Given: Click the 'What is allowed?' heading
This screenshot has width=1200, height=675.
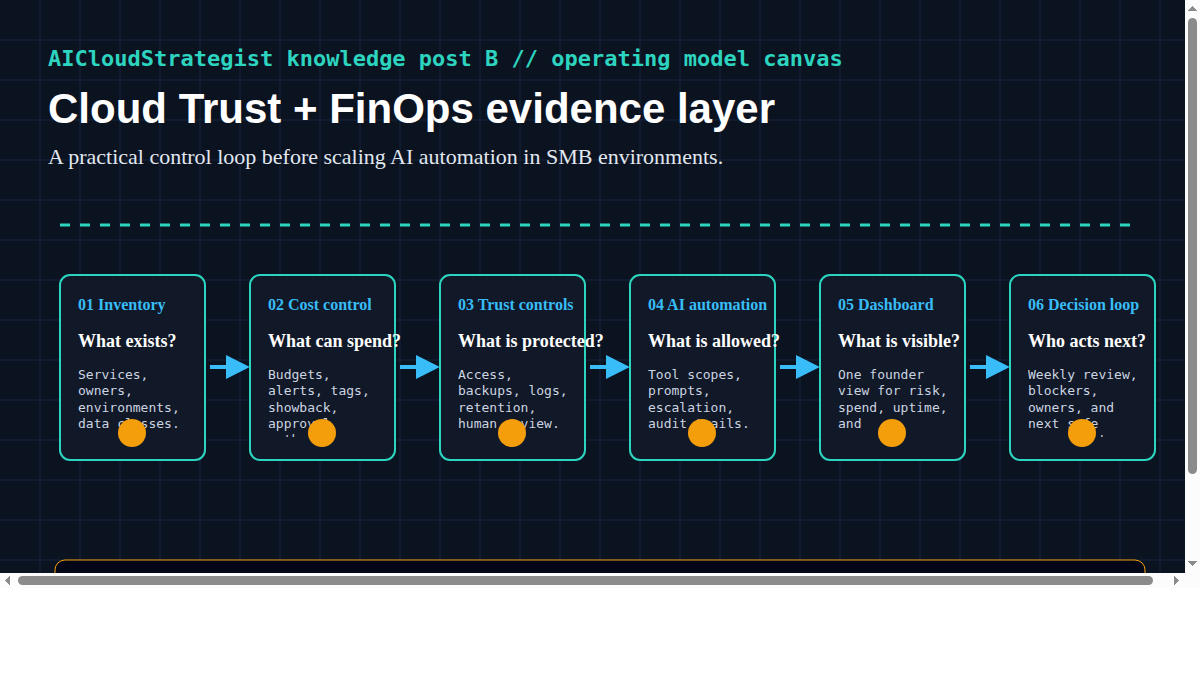Looking at the screenshot, I should coord(714,341).
